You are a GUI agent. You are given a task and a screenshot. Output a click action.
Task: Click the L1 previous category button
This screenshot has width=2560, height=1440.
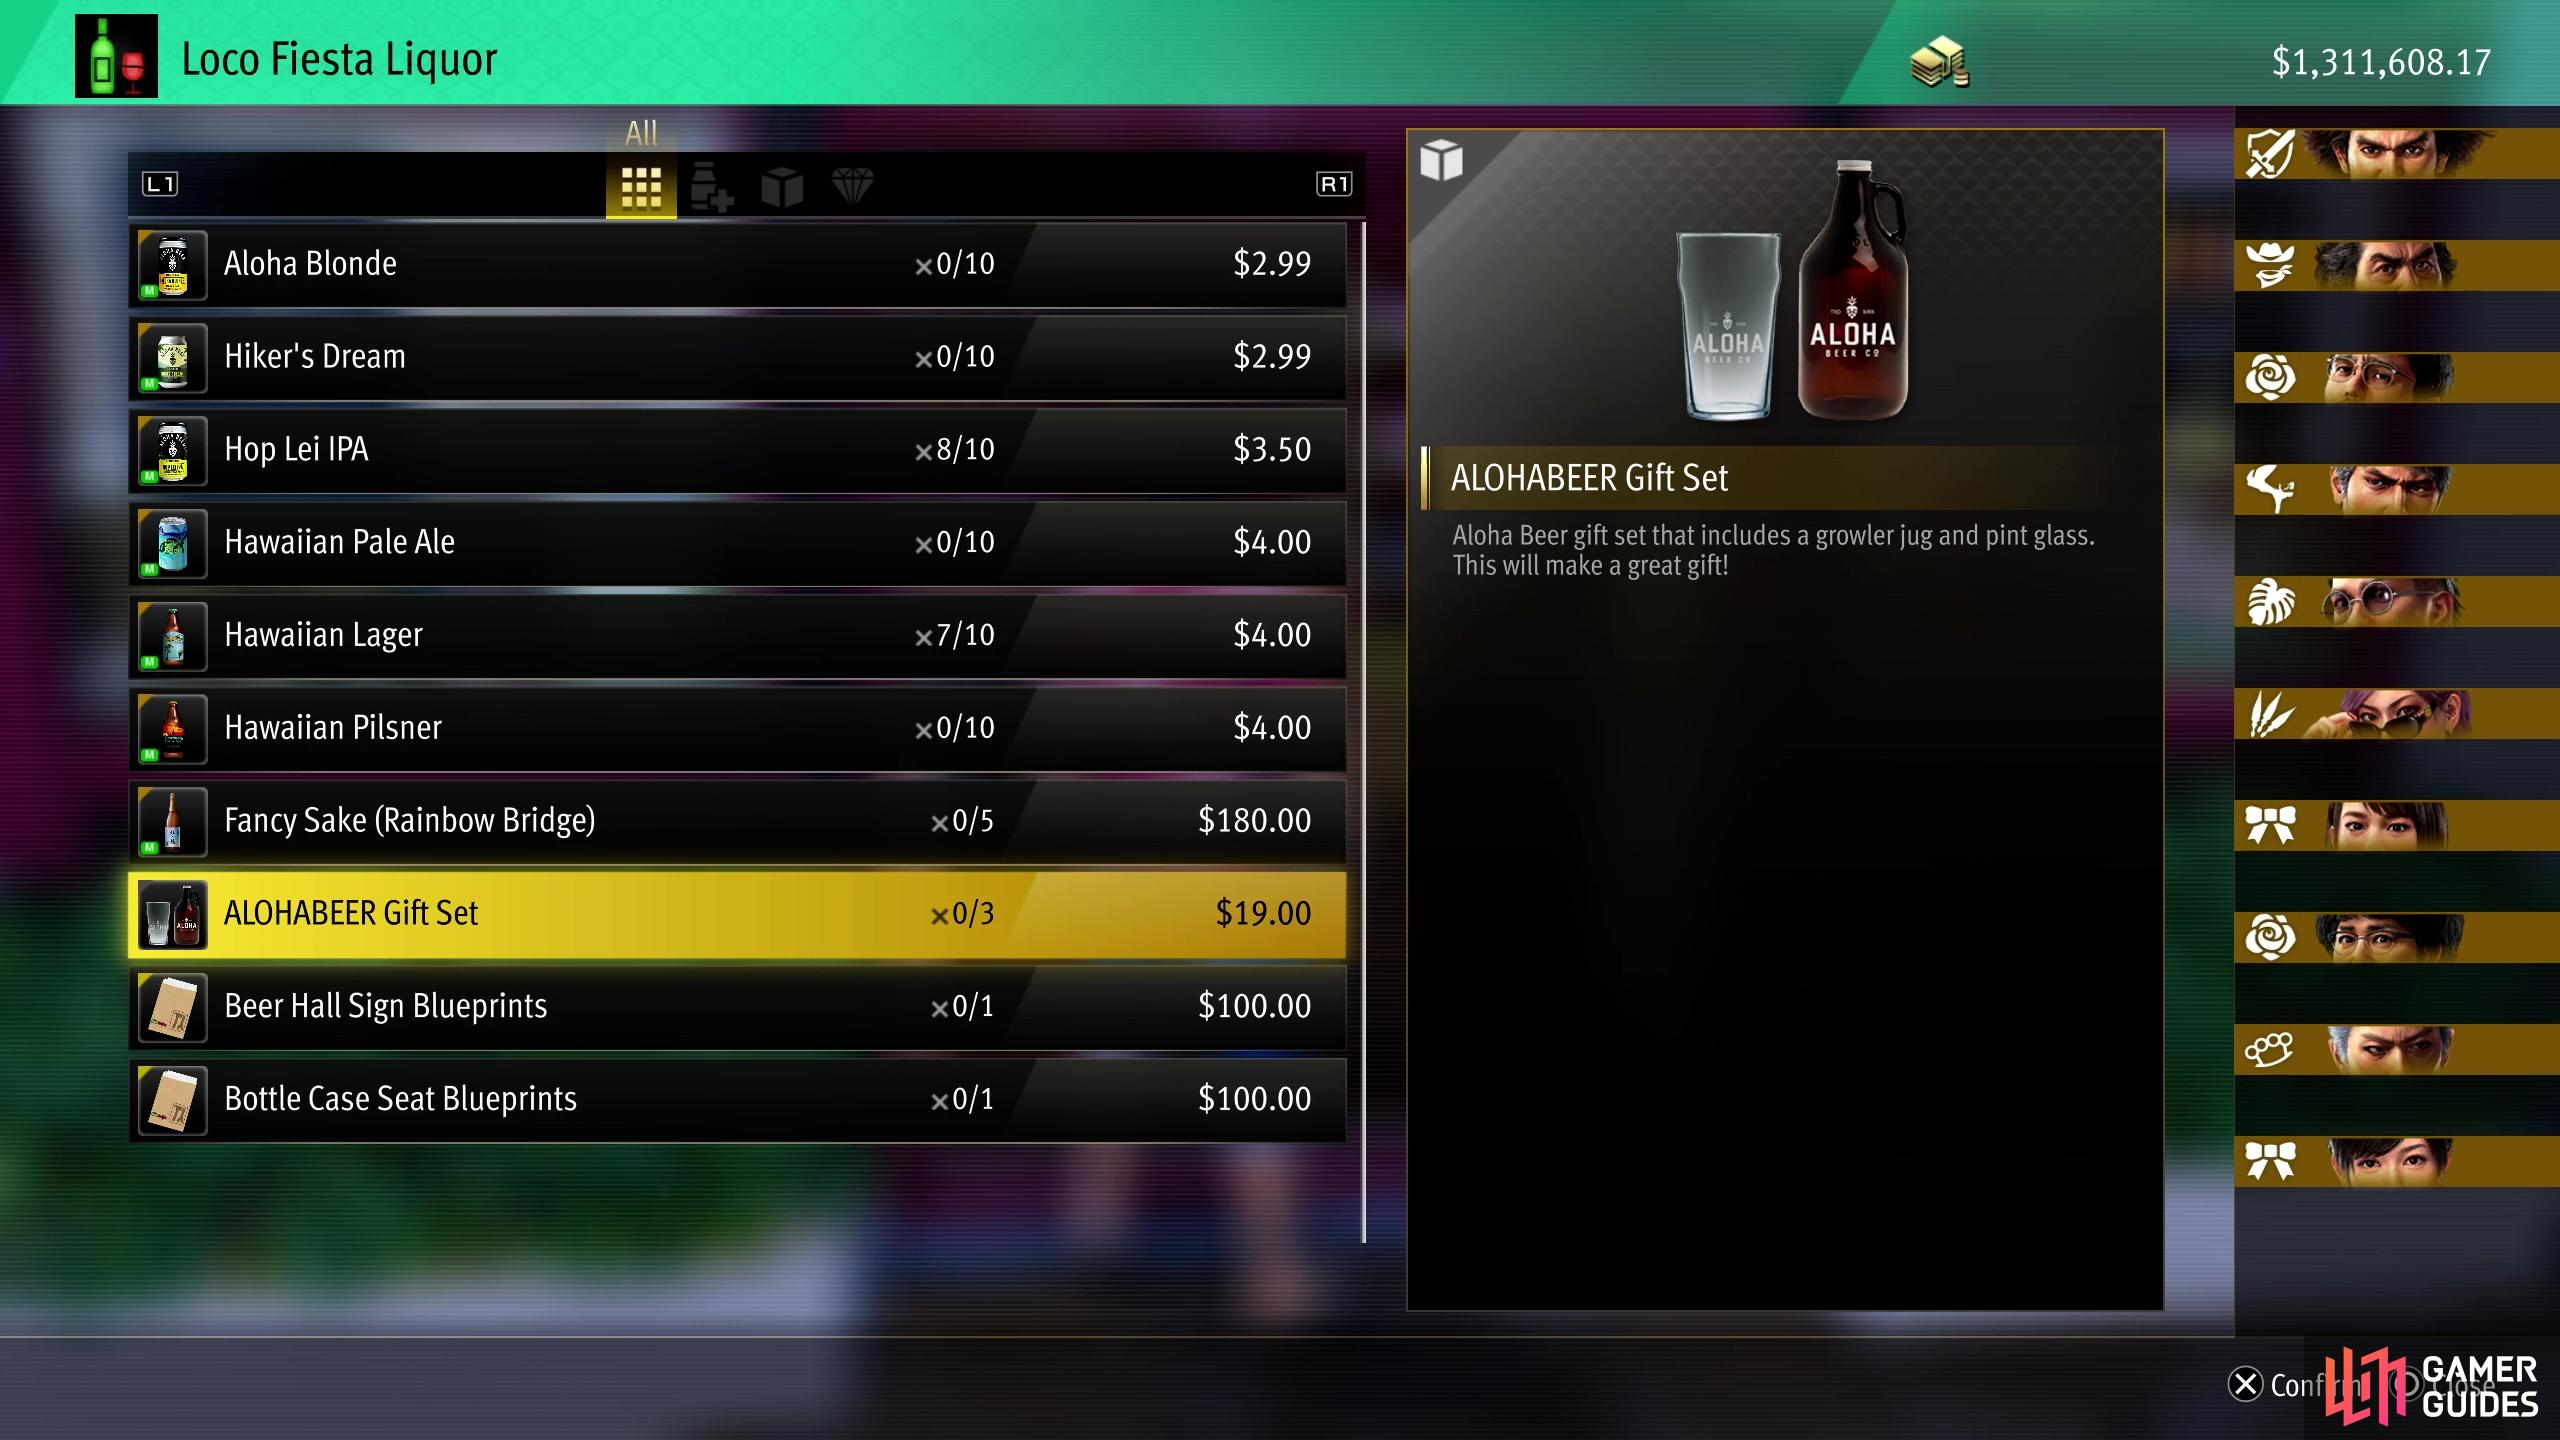coord(160,184)
